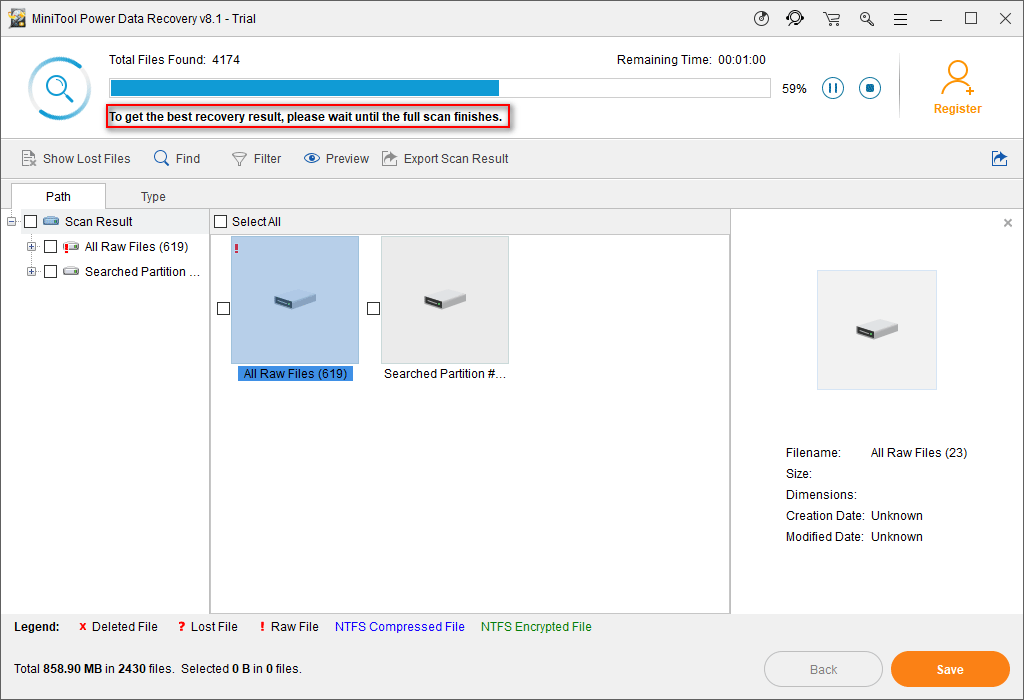
Task: Stop the scan
Action: tap(870, 88)
